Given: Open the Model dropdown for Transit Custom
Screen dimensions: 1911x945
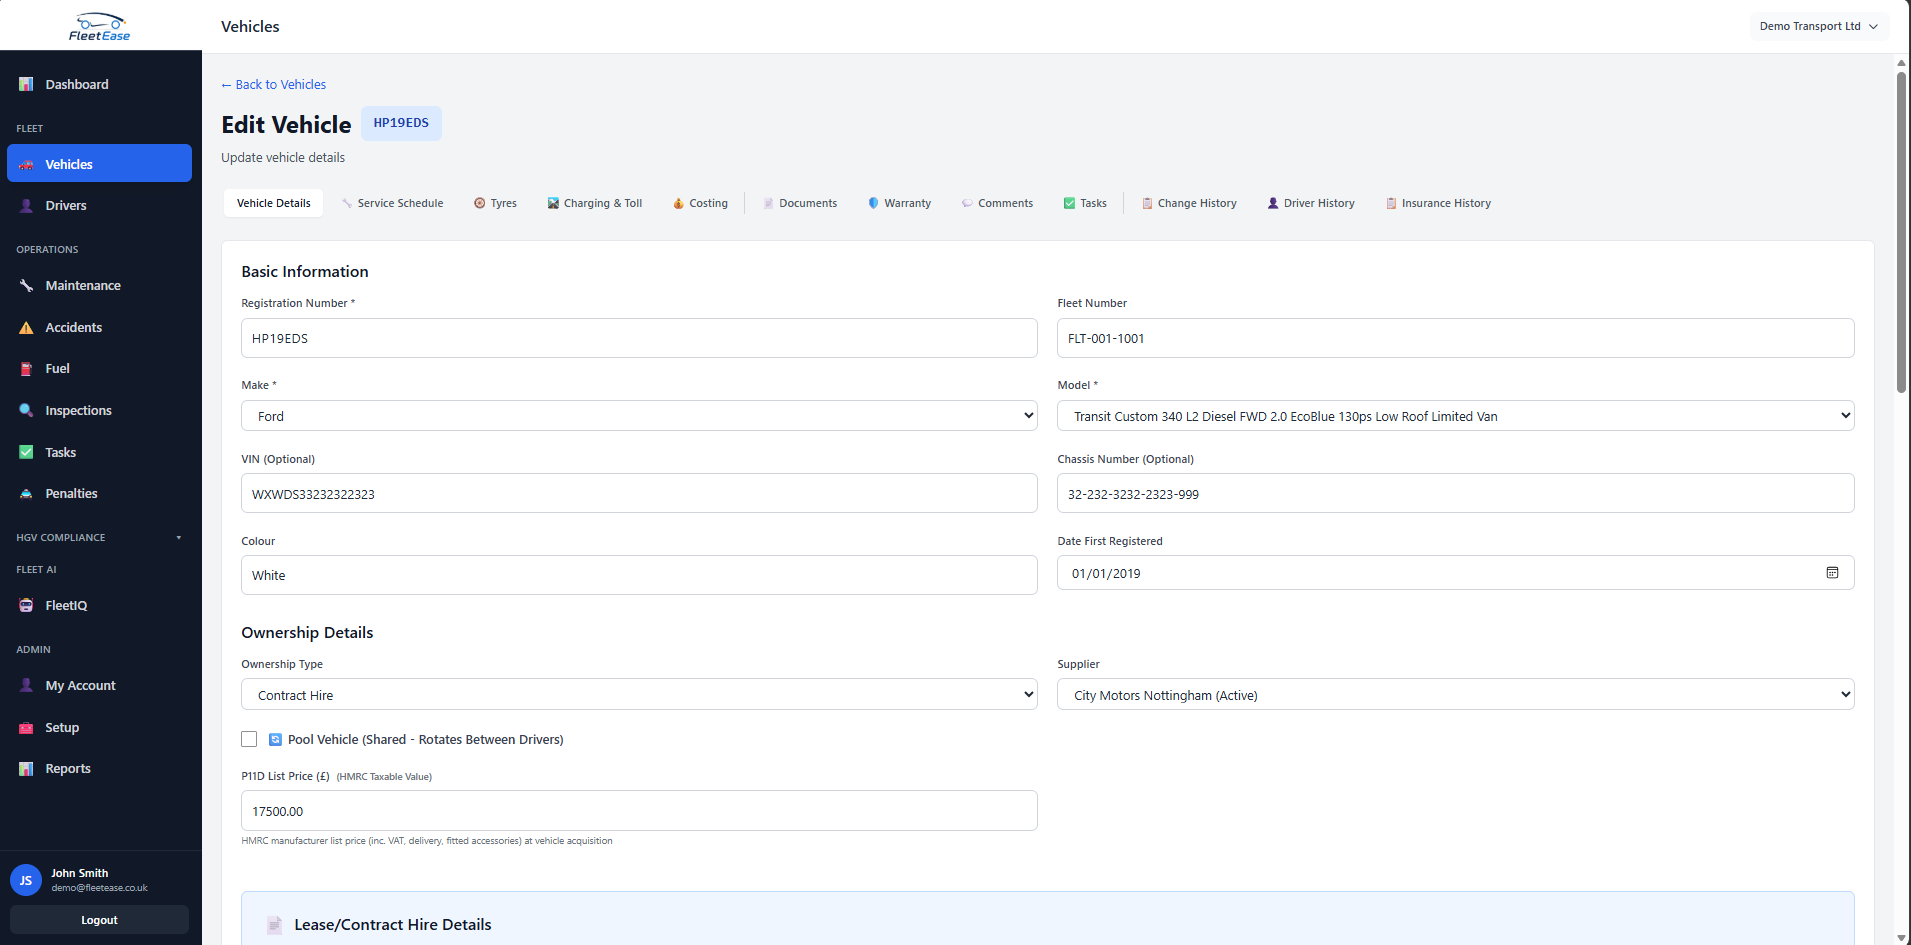Looking at the screenshot, I should pyautogui.click(x=1455, y=416).
